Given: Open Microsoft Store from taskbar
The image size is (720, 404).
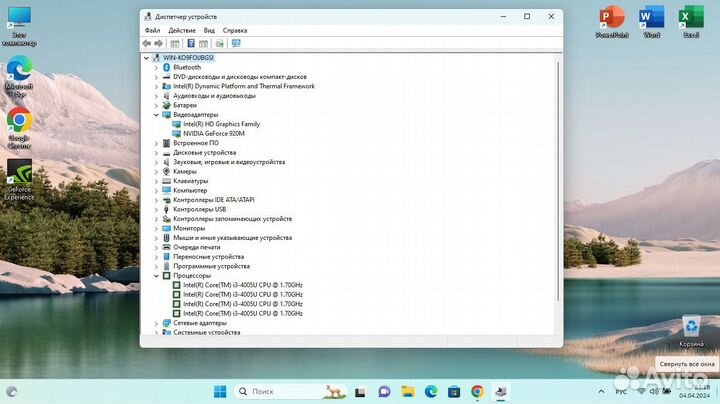Looking at the screenshot, I should pyautogui.click(x=454, y=392).
